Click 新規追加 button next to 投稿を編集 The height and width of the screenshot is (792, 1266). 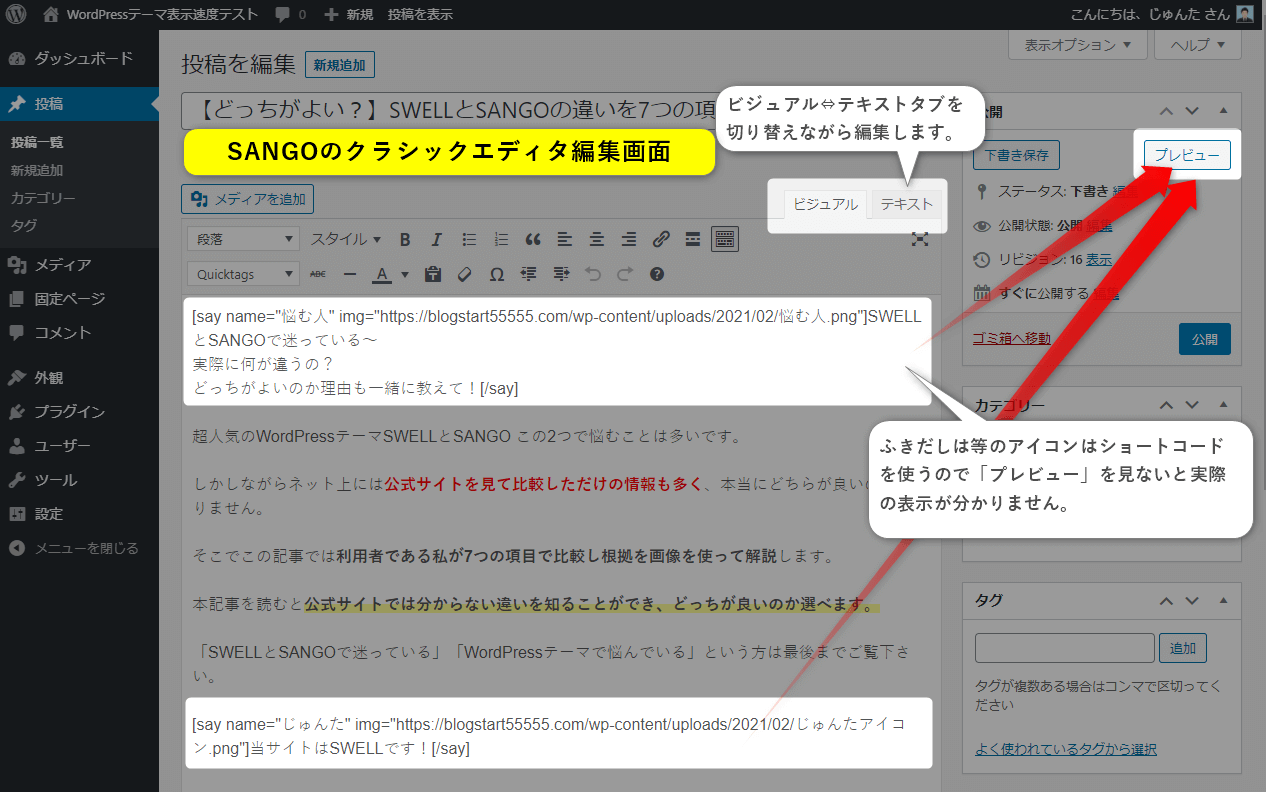340,66
